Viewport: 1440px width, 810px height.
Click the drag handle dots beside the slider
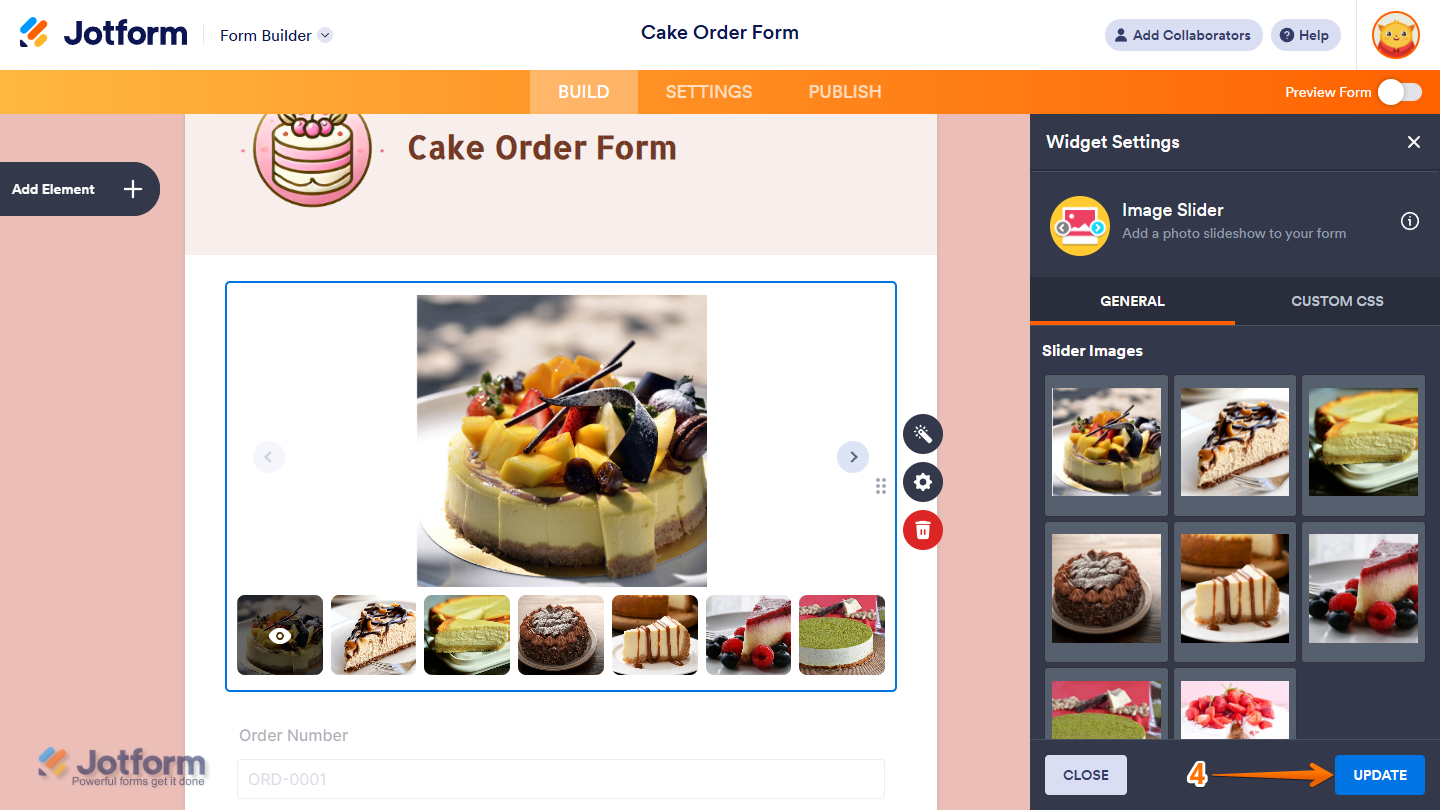tap(881, 486)
